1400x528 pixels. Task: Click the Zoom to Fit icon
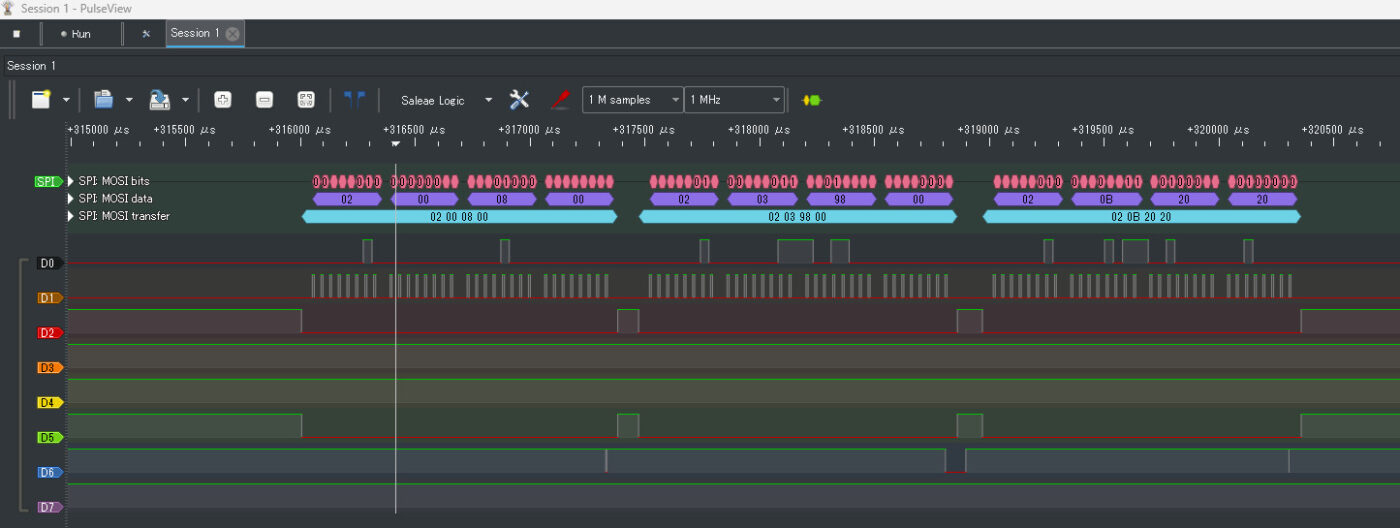[306, 99]
